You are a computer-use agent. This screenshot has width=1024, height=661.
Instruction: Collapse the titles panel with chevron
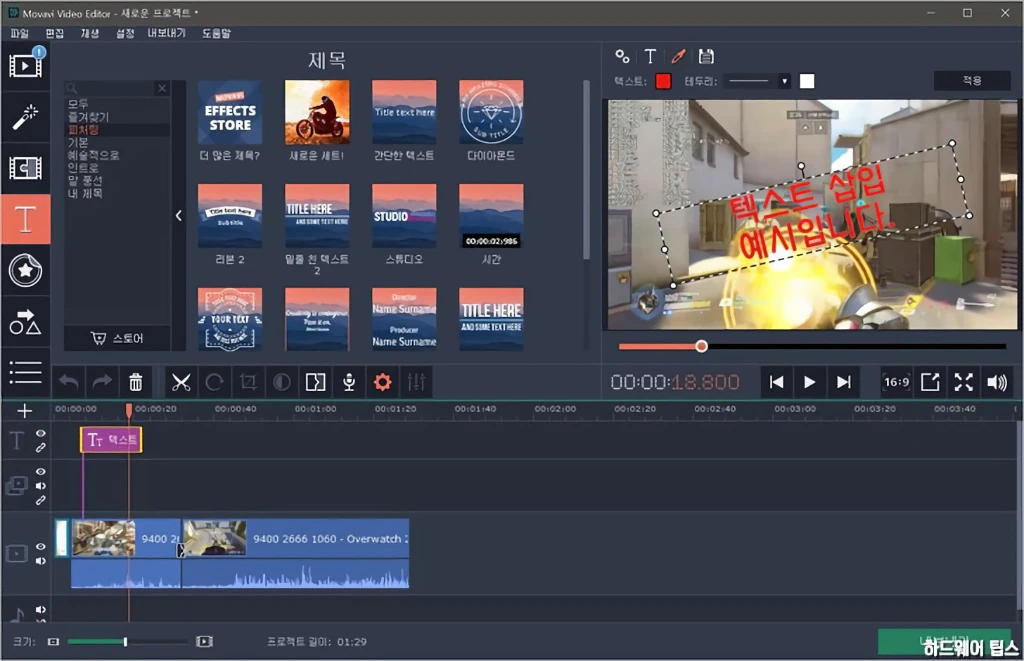(x=178, y=216)
